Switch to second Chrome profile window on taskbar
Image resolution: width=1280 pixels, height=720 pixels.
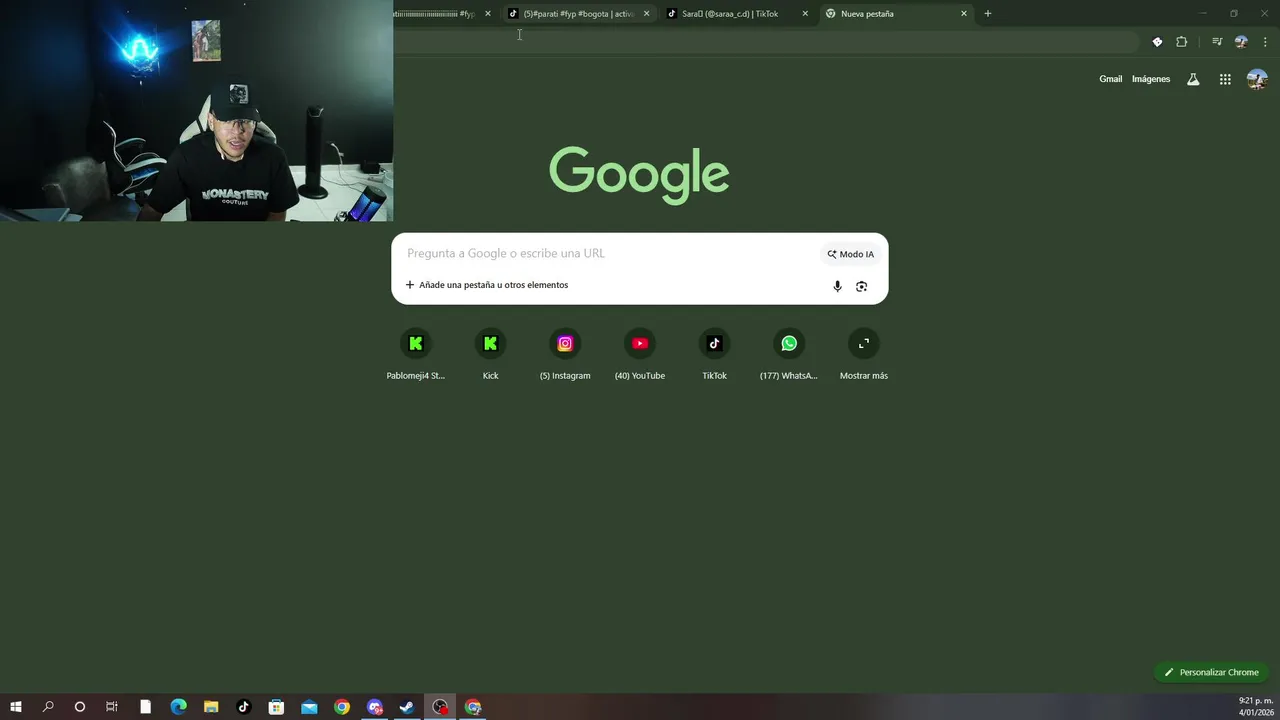[473, 707]
